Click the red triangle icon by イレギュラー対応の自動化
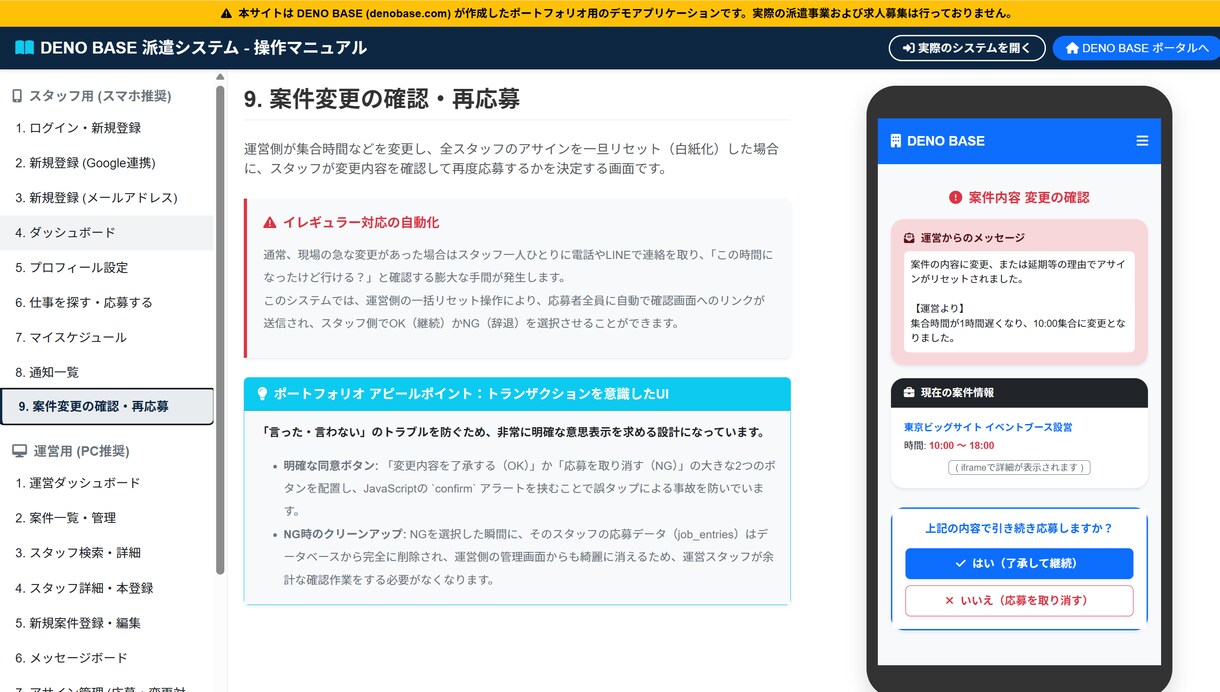 [x=270, y=222]
